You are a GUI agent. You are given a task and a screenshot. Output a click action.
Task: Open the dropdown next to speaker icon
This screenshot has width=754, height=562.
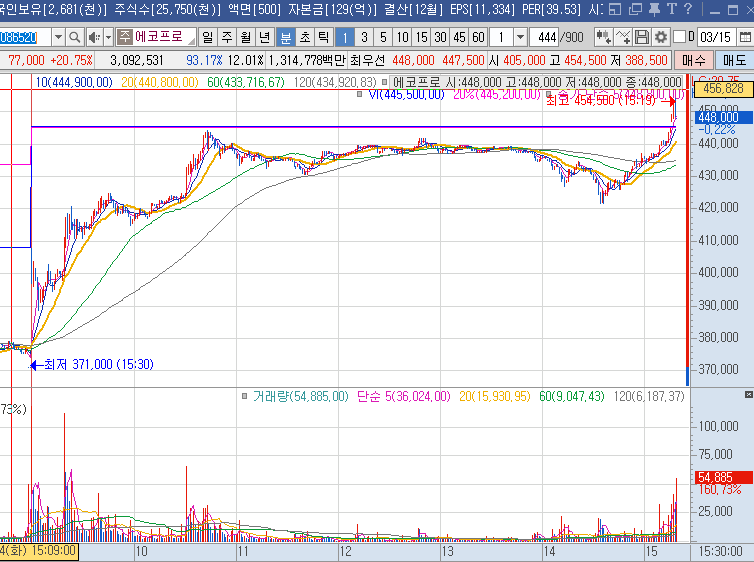point(108,37)
